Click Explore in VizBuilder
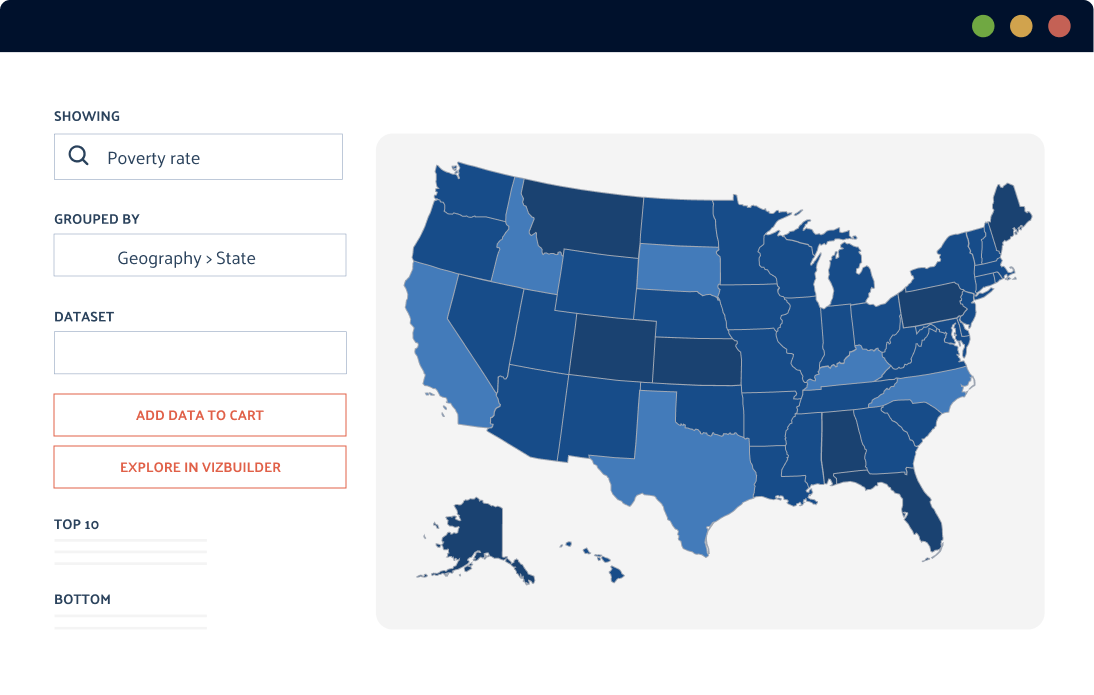The height and width of the screenshot is (695, 1094). 199,467
